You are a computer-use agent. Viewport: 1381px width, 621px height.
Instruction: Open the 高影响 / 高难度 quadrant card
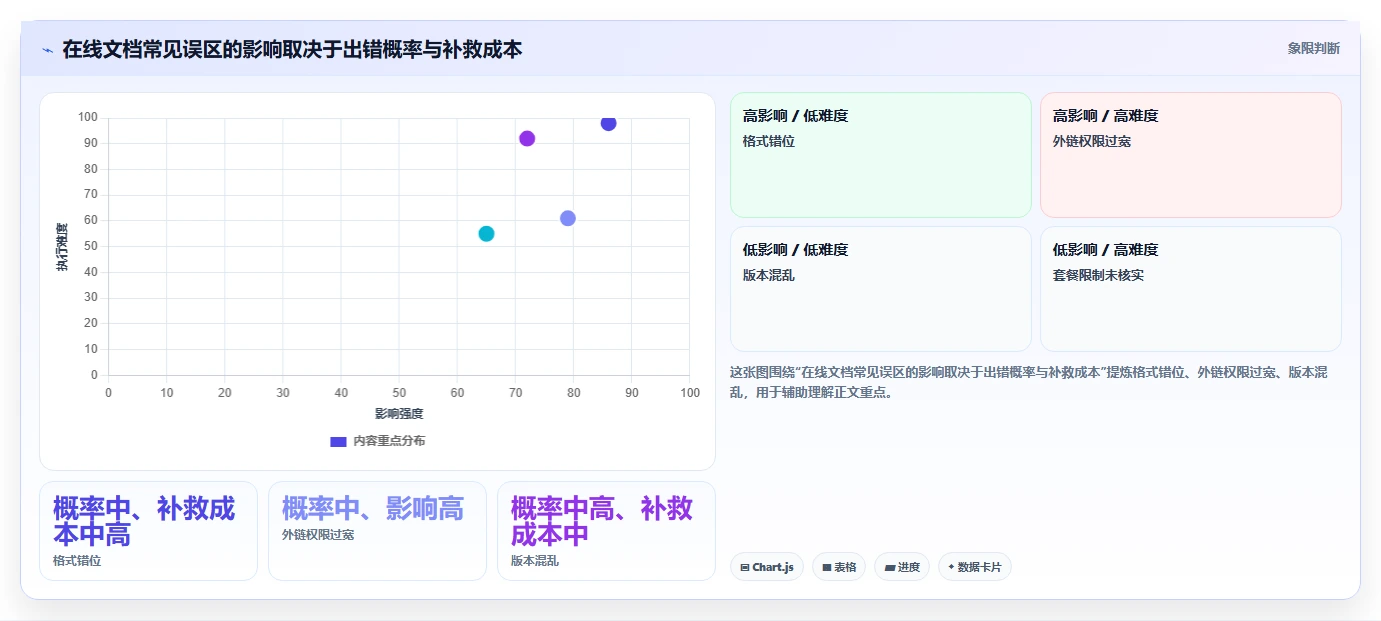tap(1191, 155)
